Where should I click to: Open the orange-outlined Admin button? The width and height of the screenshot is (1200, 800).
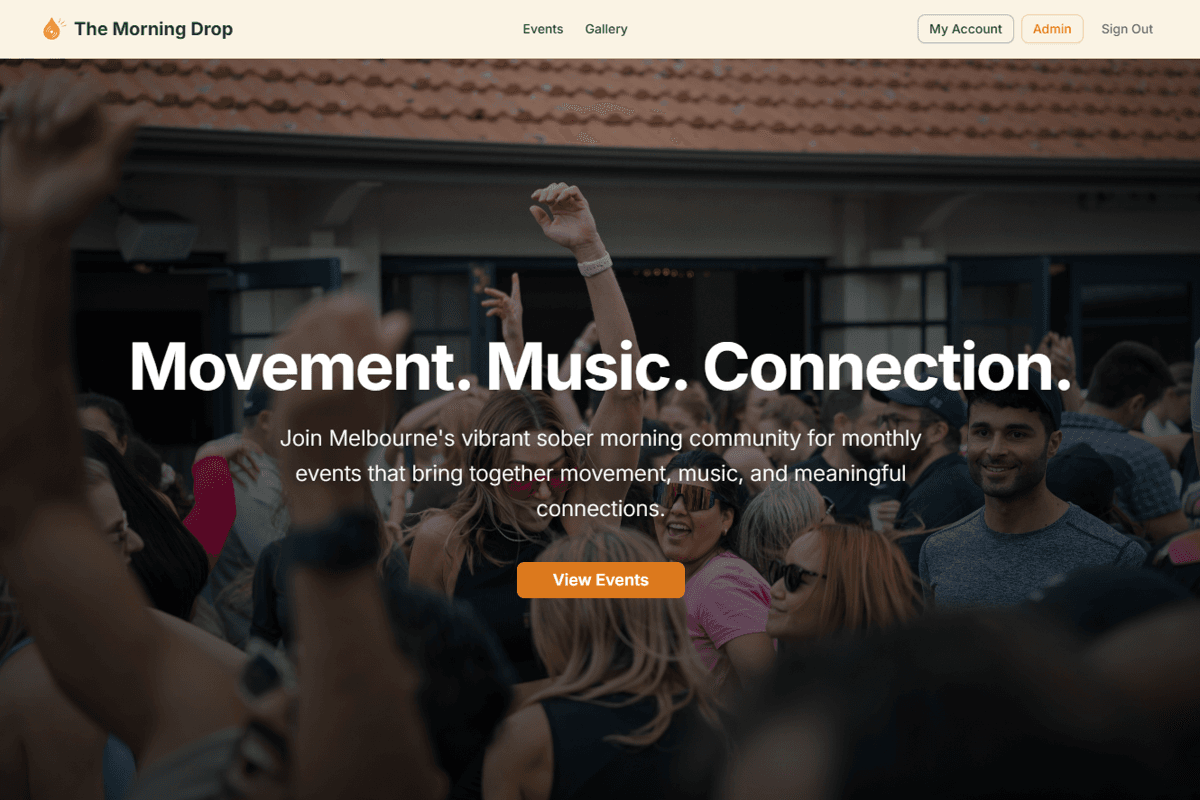tap(1052, 29)
